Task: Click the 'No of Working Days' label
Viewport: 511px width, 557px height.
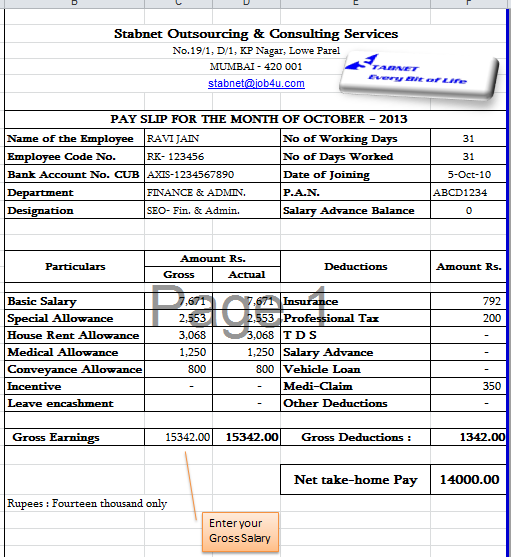Action: pos(340,139)
